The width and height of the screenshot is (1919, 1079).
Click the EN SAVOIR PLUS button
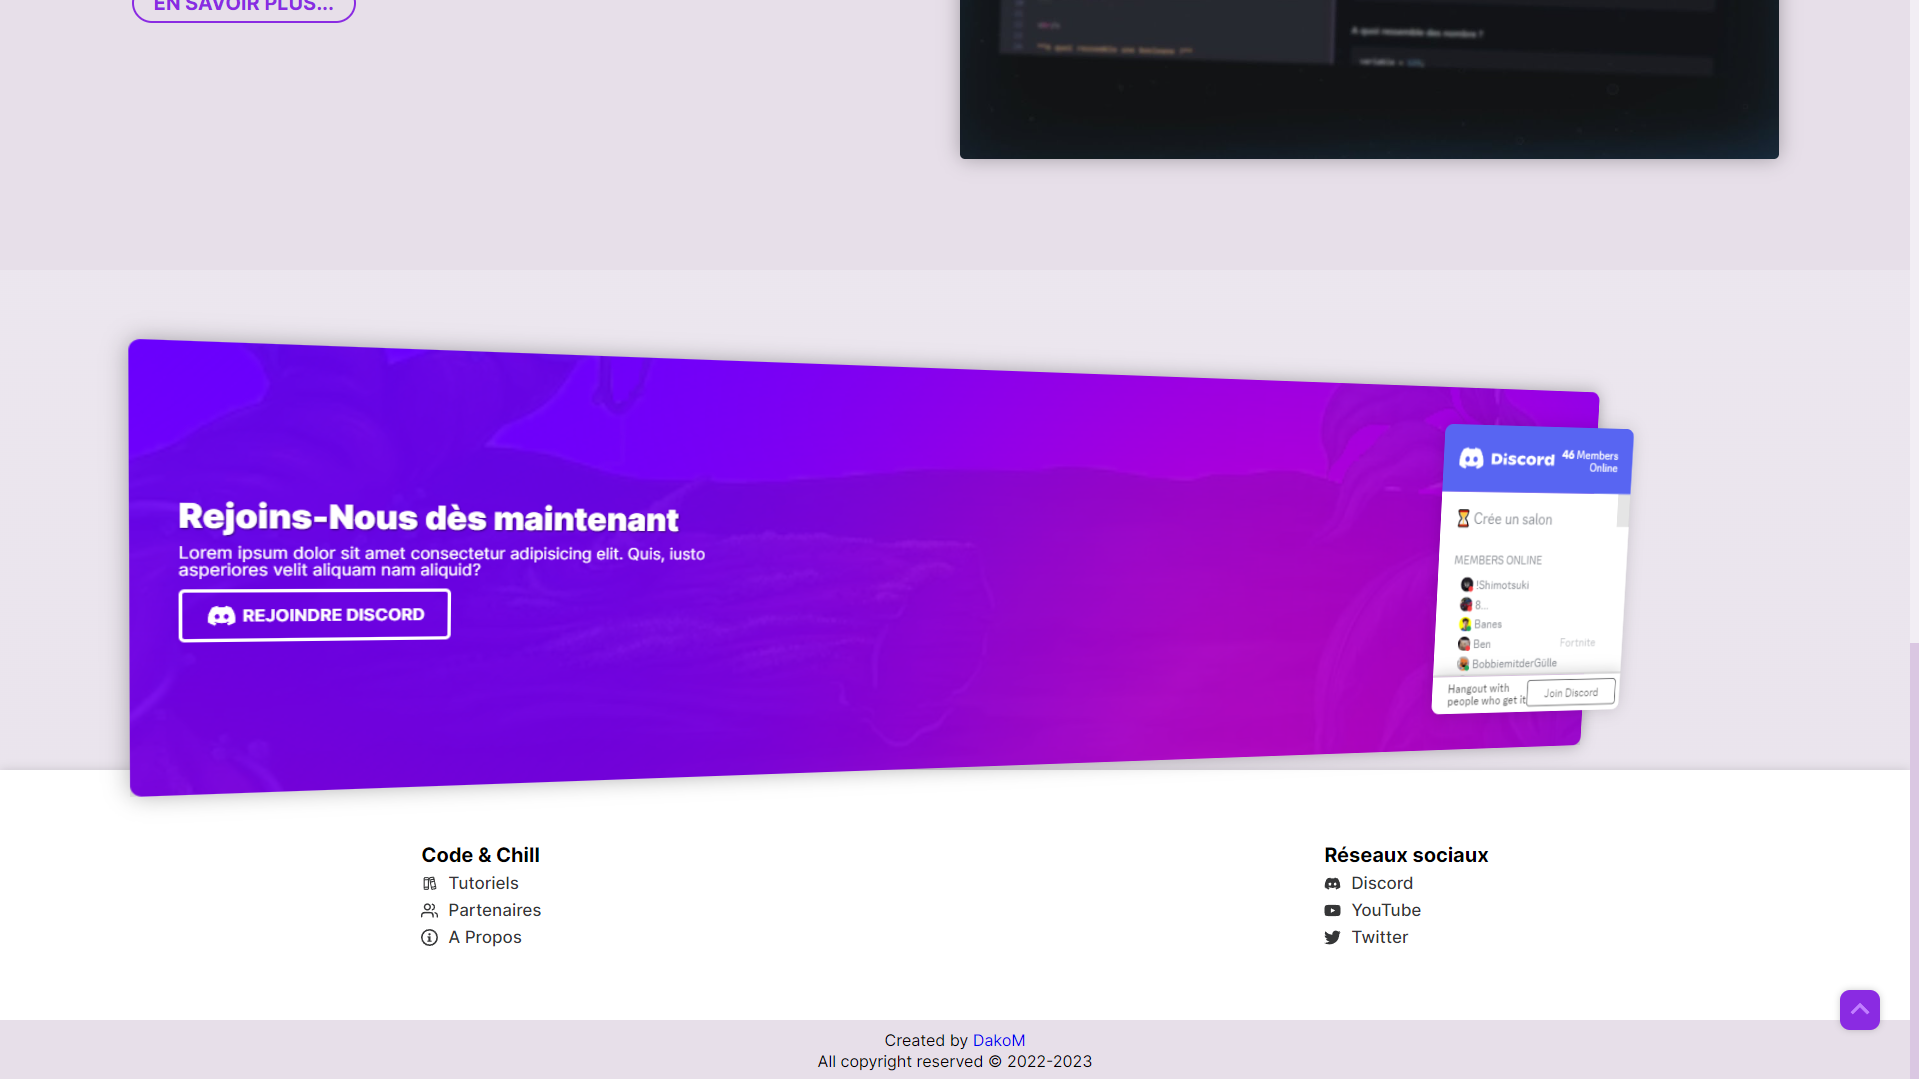coord(243,5)
